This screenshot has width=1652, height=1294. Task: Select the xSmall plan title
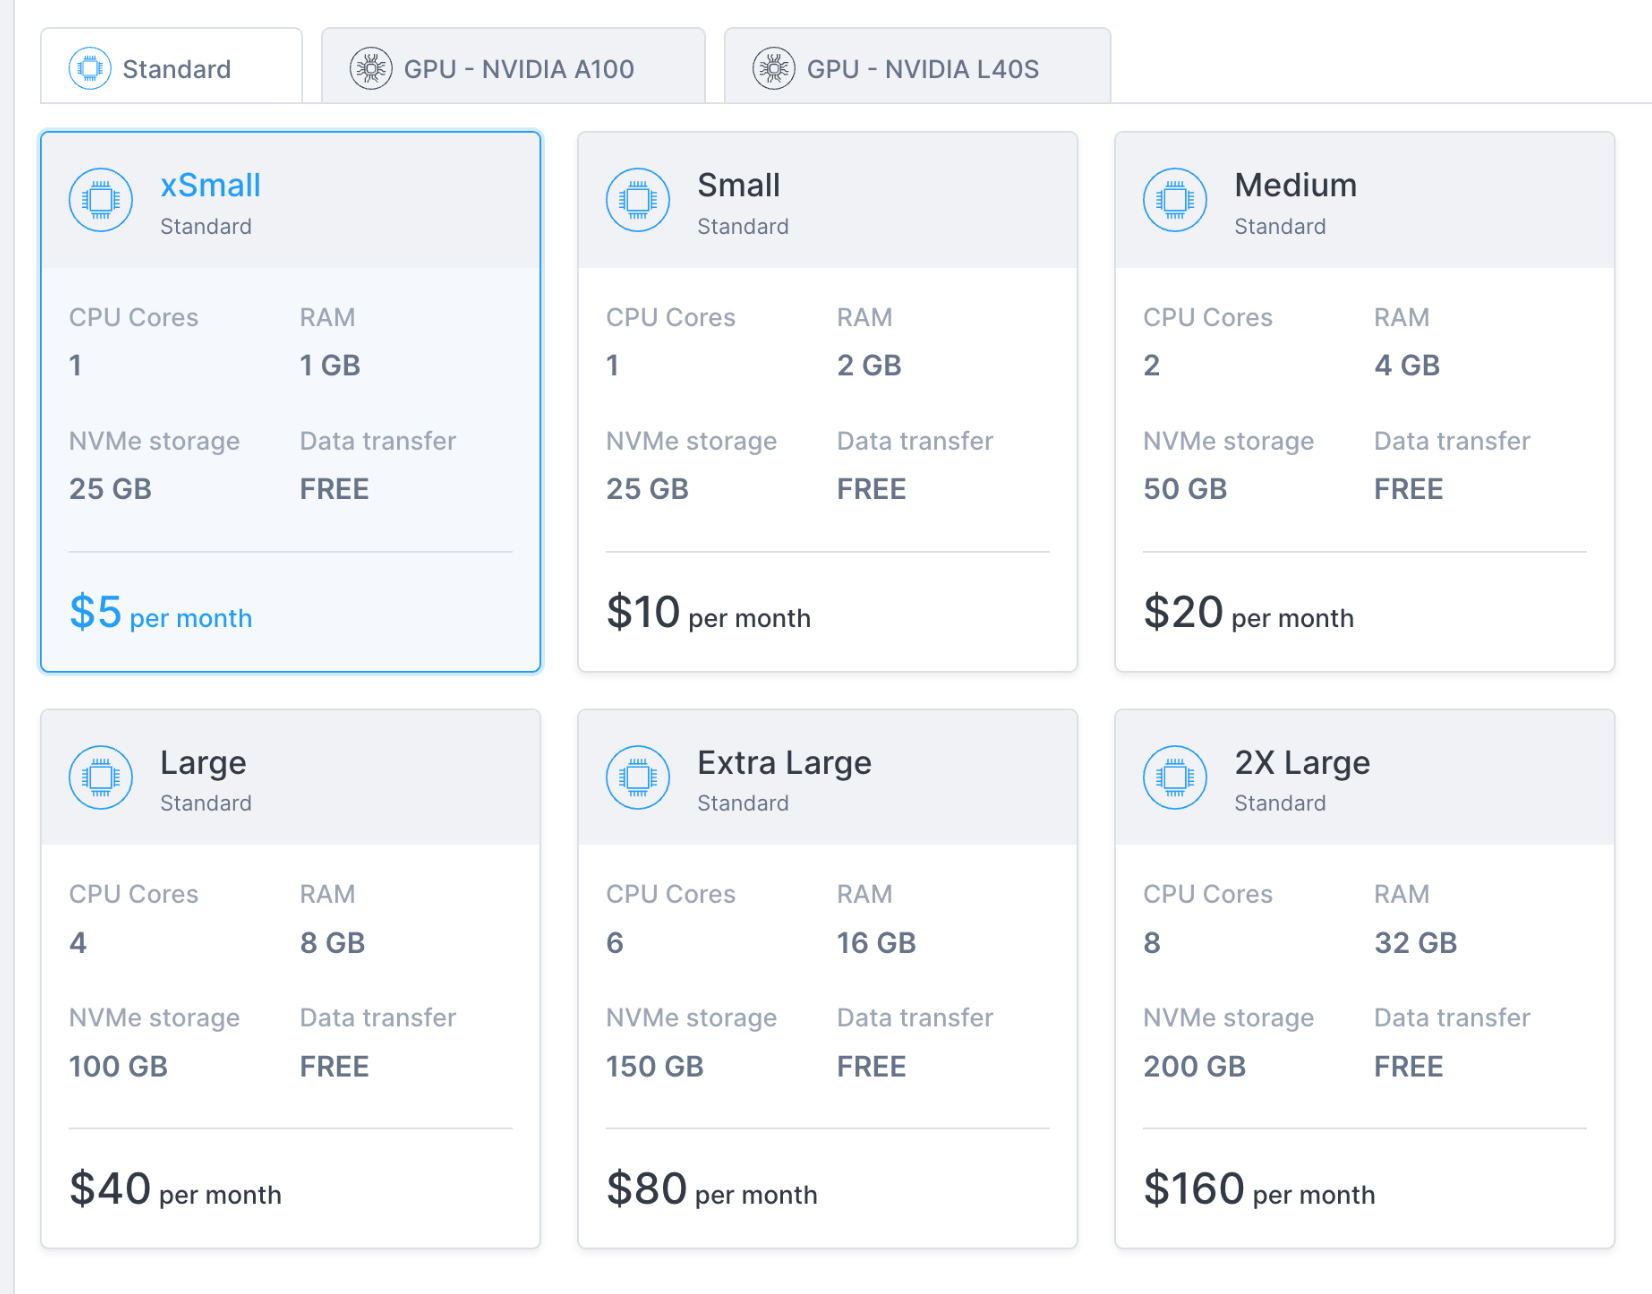point(210,185)
